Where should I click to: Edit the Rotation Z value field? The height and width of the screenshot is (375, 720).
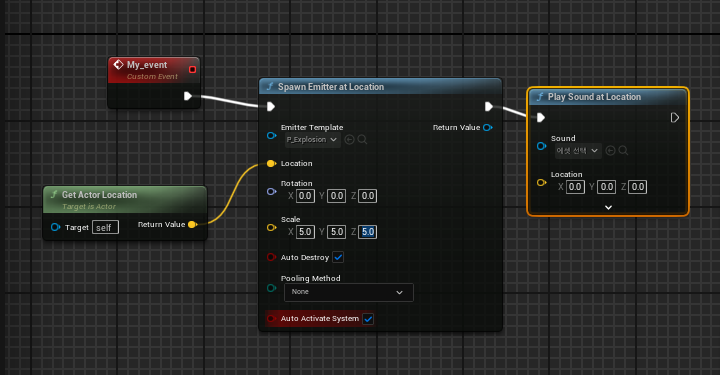tap(368, 196)
